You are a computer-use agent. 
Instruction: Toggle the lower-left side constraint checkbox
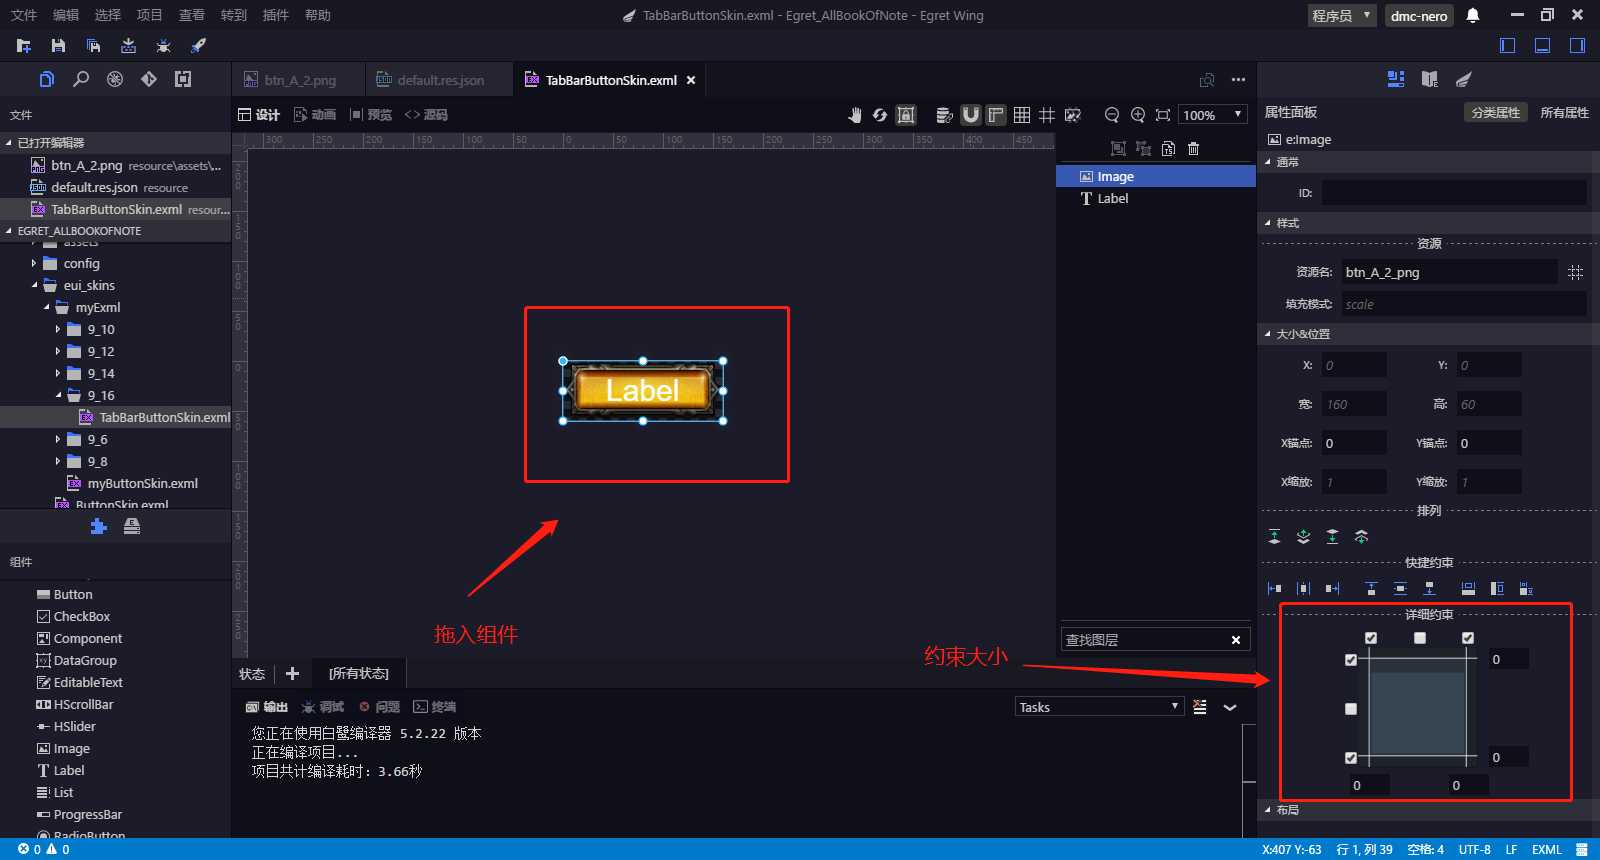[1351, 758]
